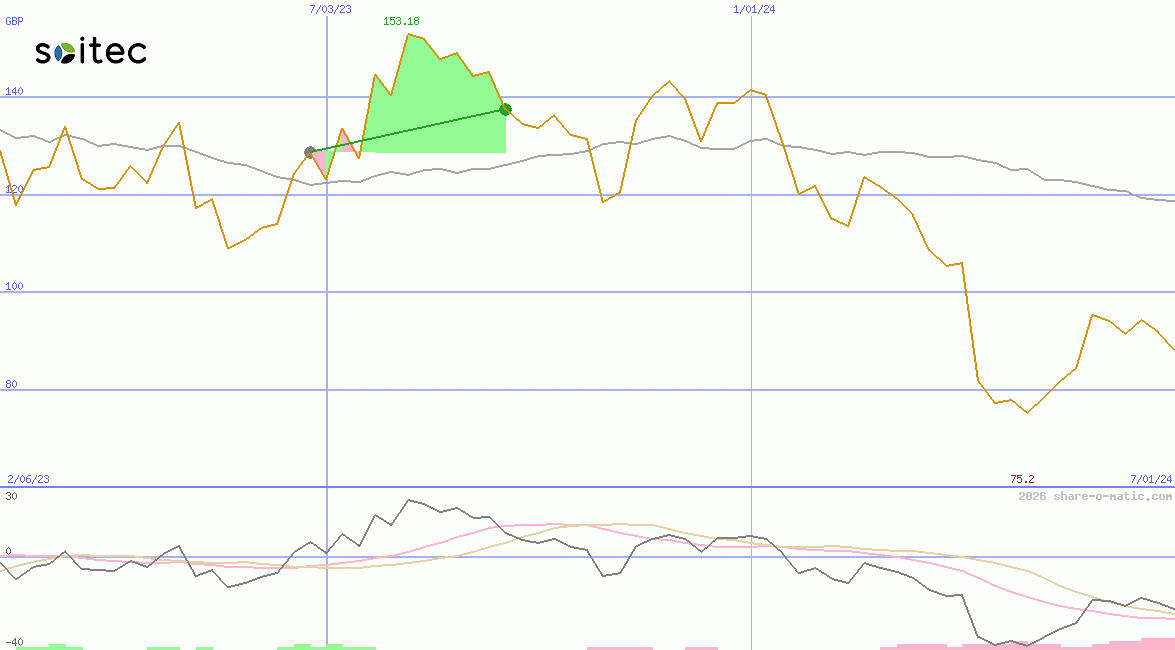Click the oscillator 30 scale label
This screenshot has width=1175, height=650.
tap(11, 496)
